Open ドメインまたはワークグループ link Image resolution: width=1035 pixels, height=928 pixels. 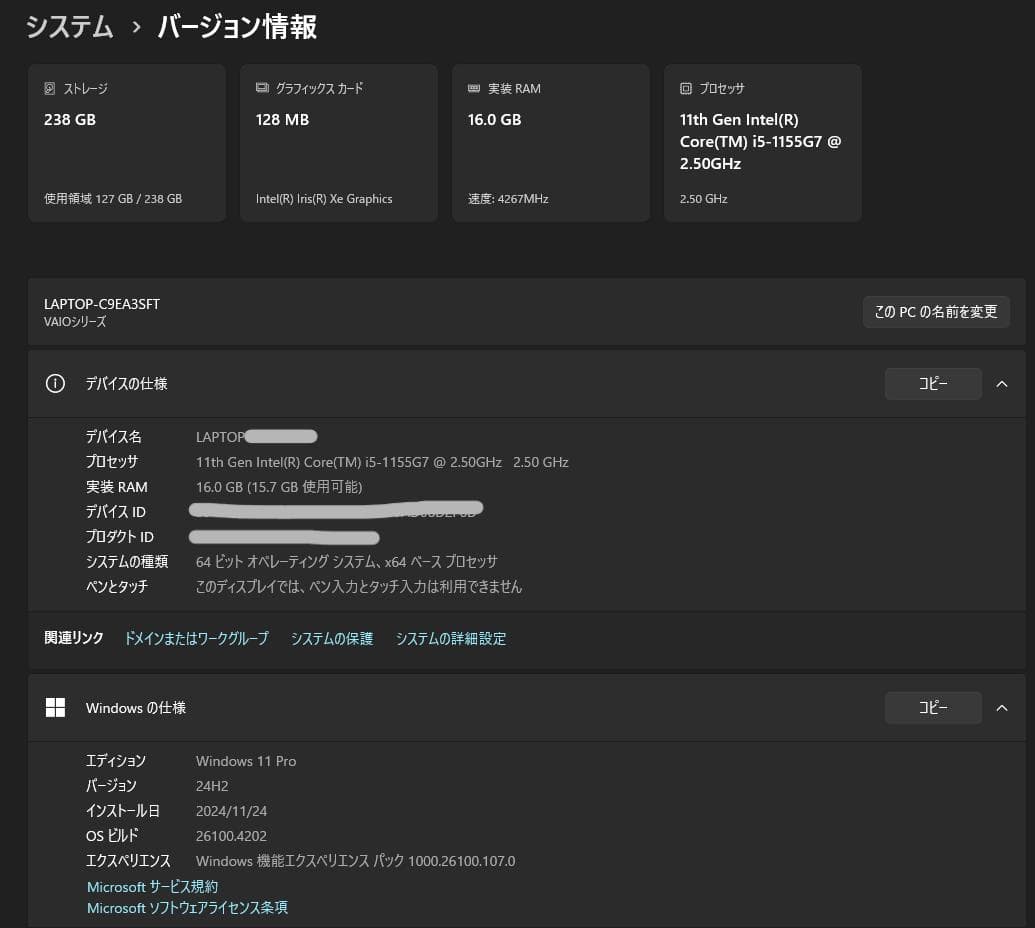[197, 638]
